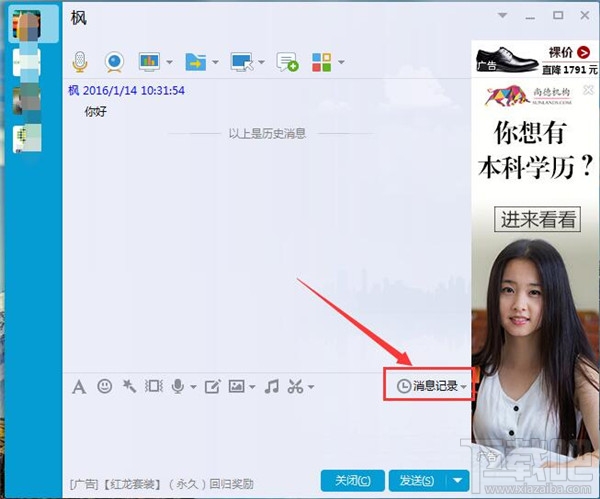Click the 发送(S) send button

pos(417,481)
